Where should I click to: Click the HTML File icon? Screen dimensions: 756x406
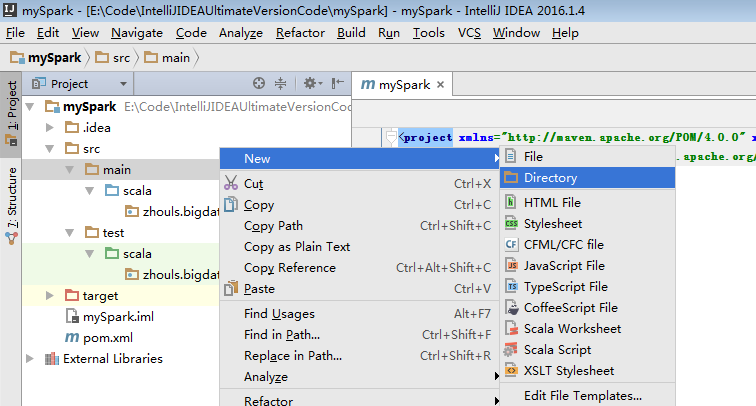(511, 202)
